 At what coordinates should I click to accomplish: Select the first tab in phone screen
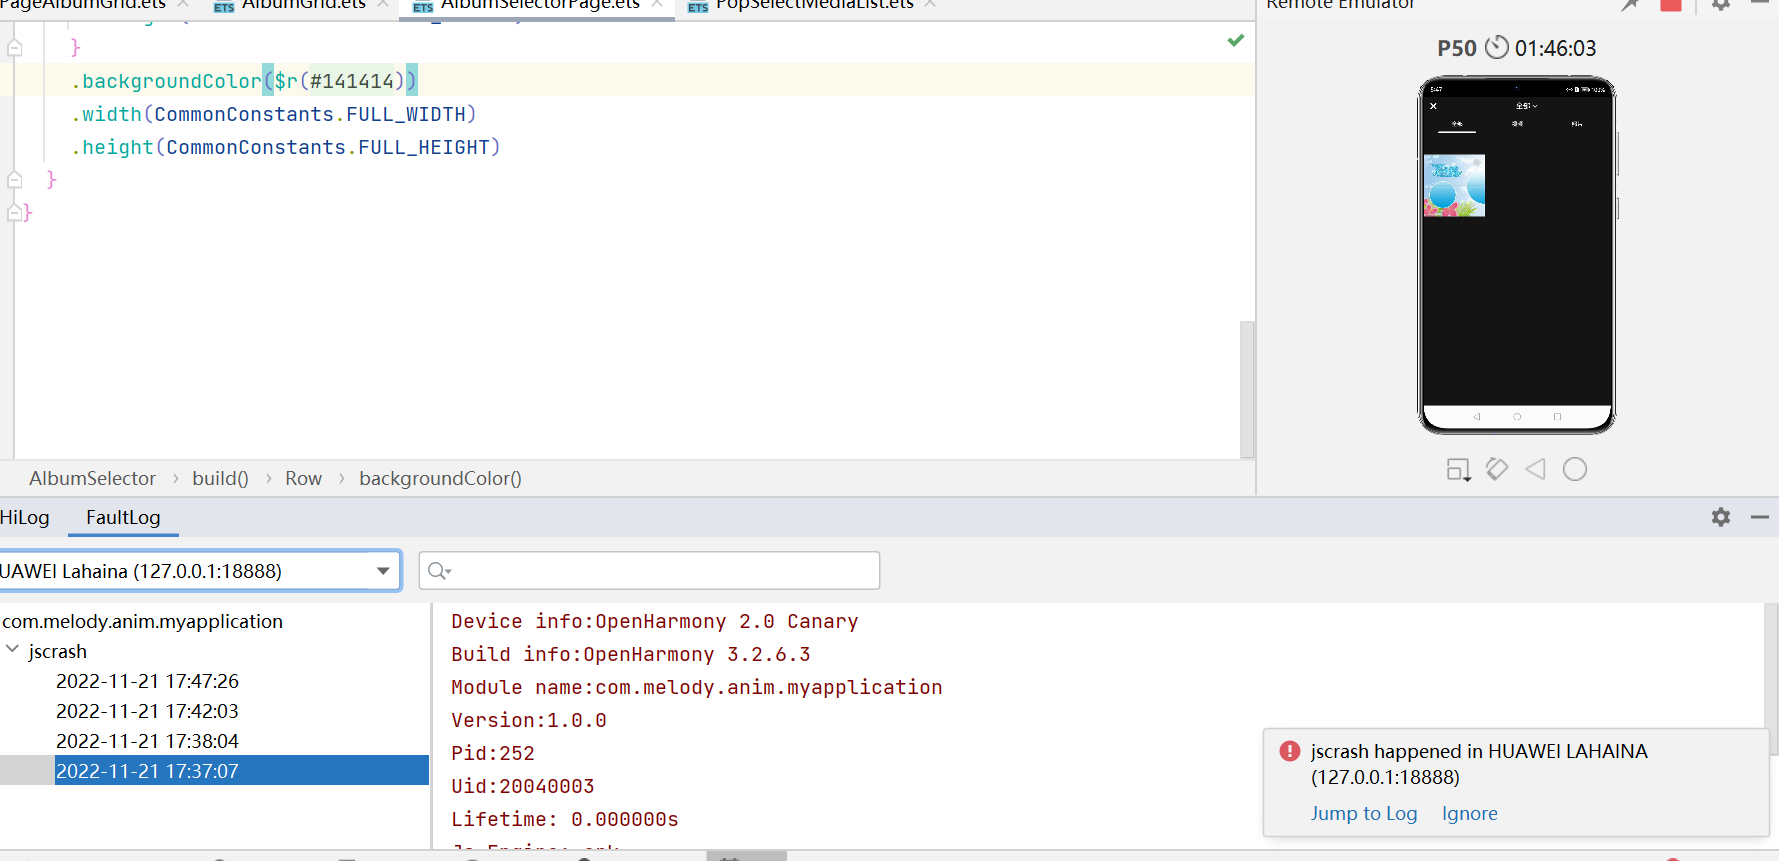tap(1457, 124)
